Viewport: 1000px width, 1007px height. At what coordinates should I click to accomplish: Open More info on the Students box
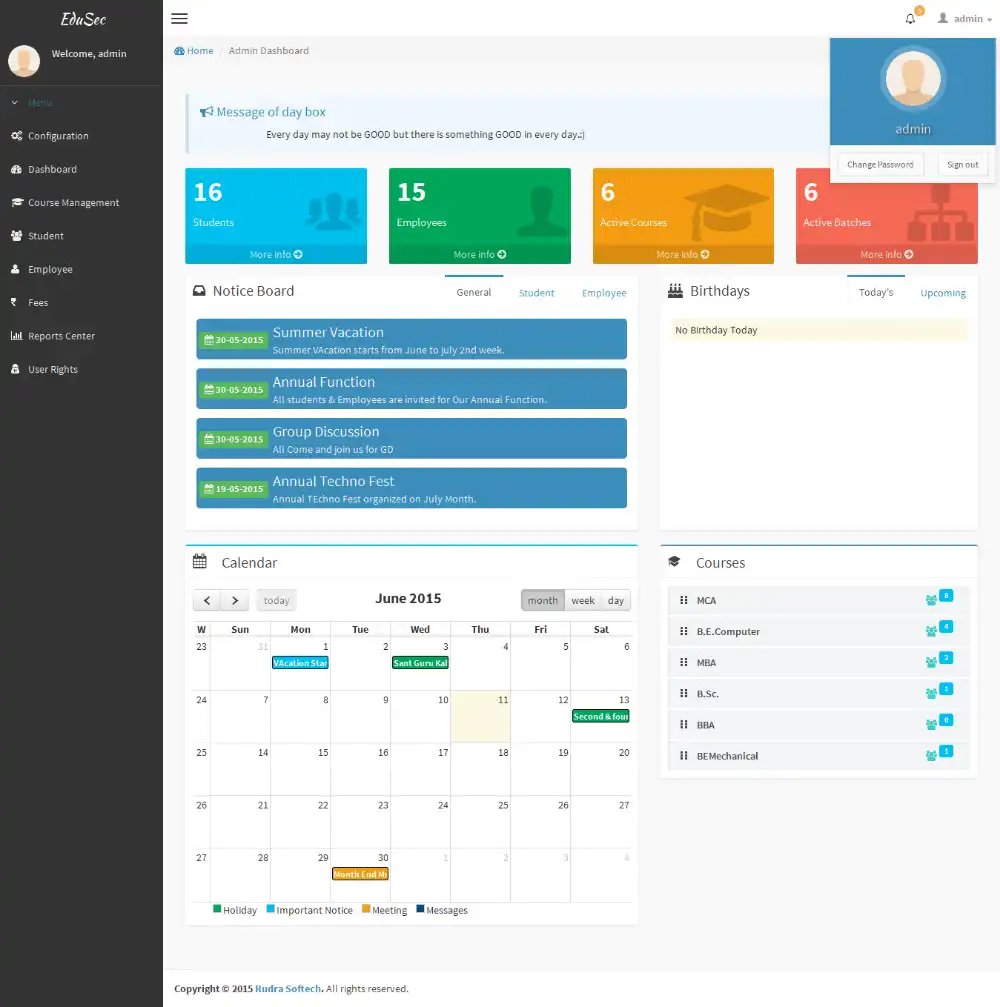[x=276, y=254]
